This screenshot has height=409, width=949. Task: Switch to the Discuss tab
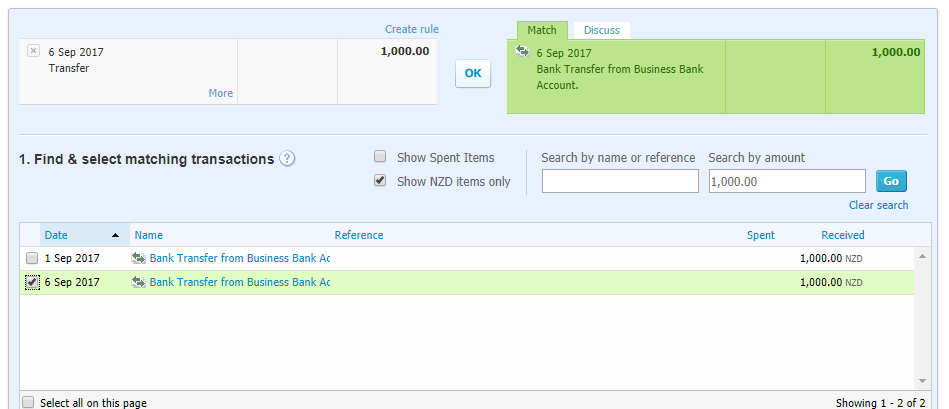pyautogui.click(x=601, y=30)
